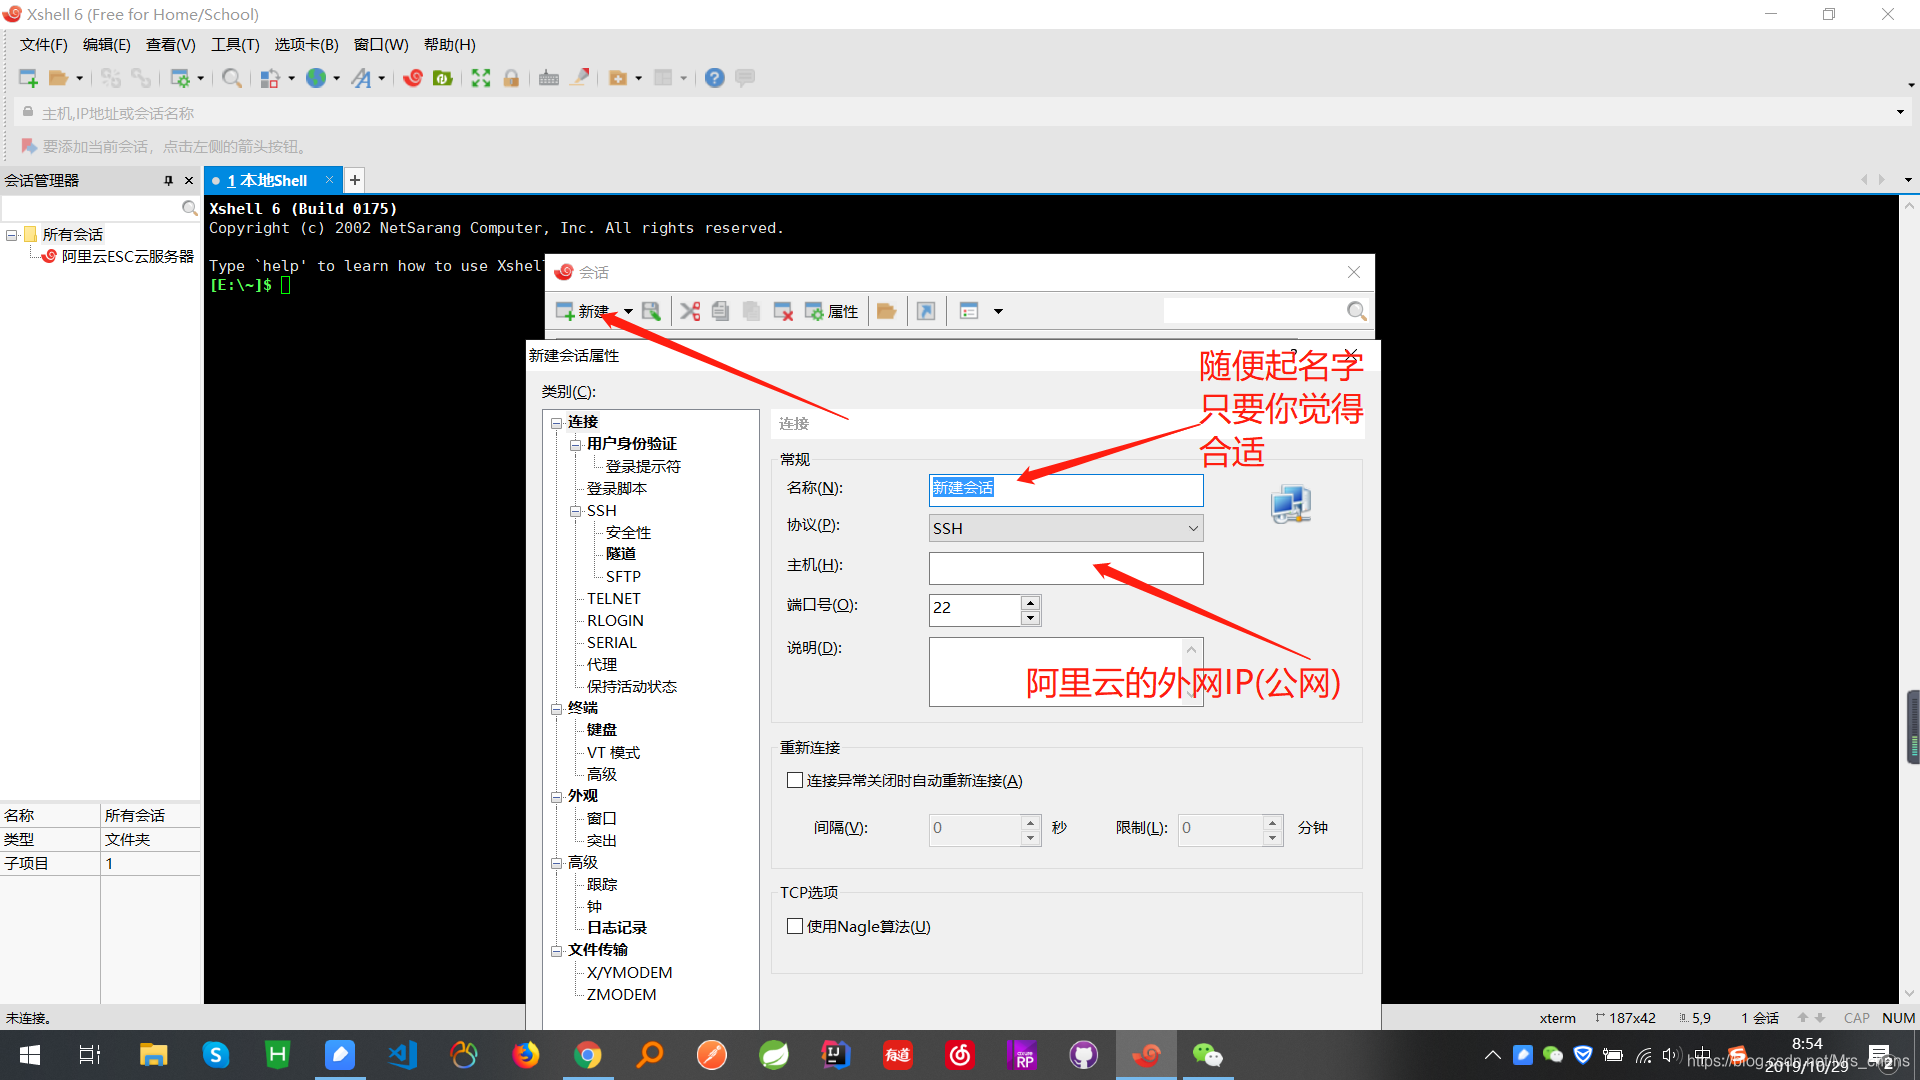Viewport: 1920px width, 1080px height.
Task: Click the open folder icon in Sessions dialog
Action: click(x=886, y=311)
